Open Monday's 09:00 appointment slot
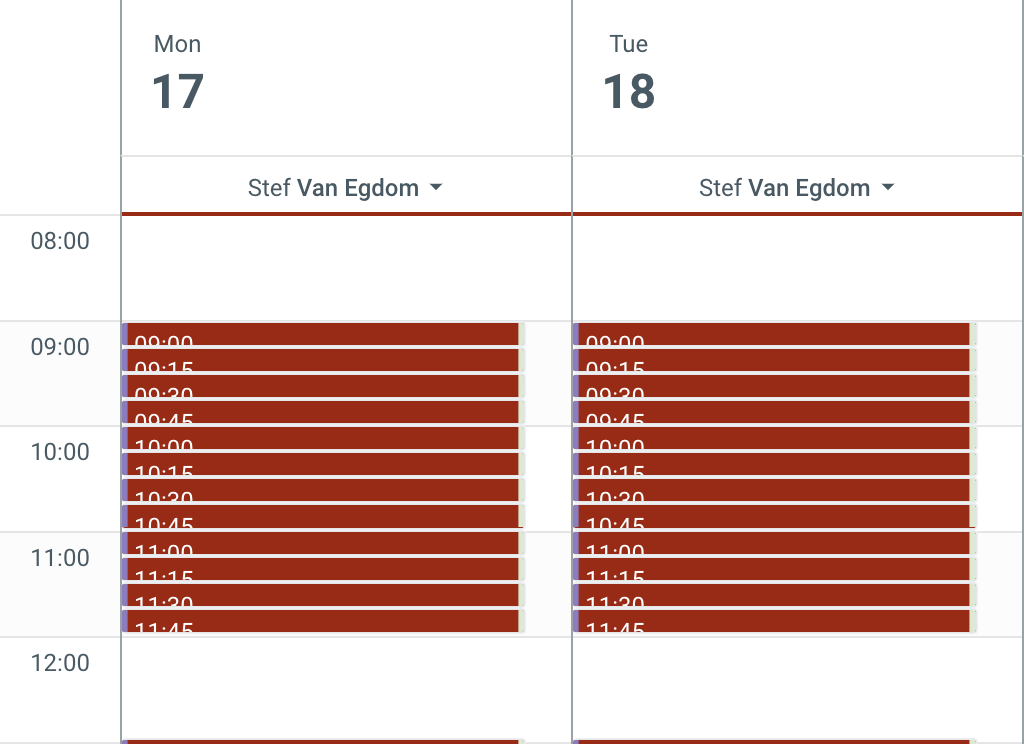The width and height of the screenshot is (1024, 744). 322,334
